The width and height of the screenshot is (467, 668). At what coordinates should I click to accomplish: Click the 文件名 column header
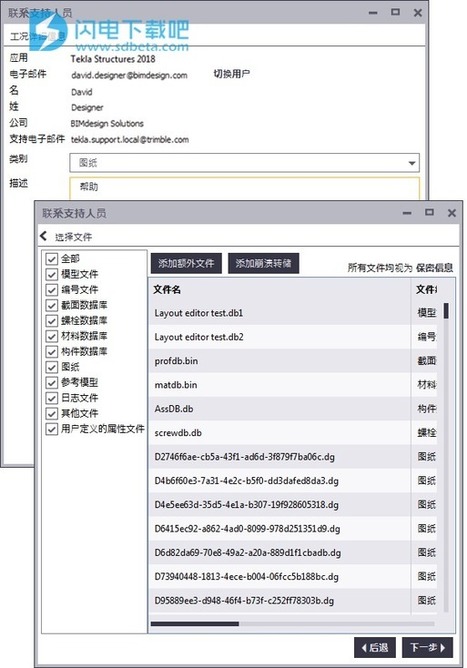click(167, 290)
